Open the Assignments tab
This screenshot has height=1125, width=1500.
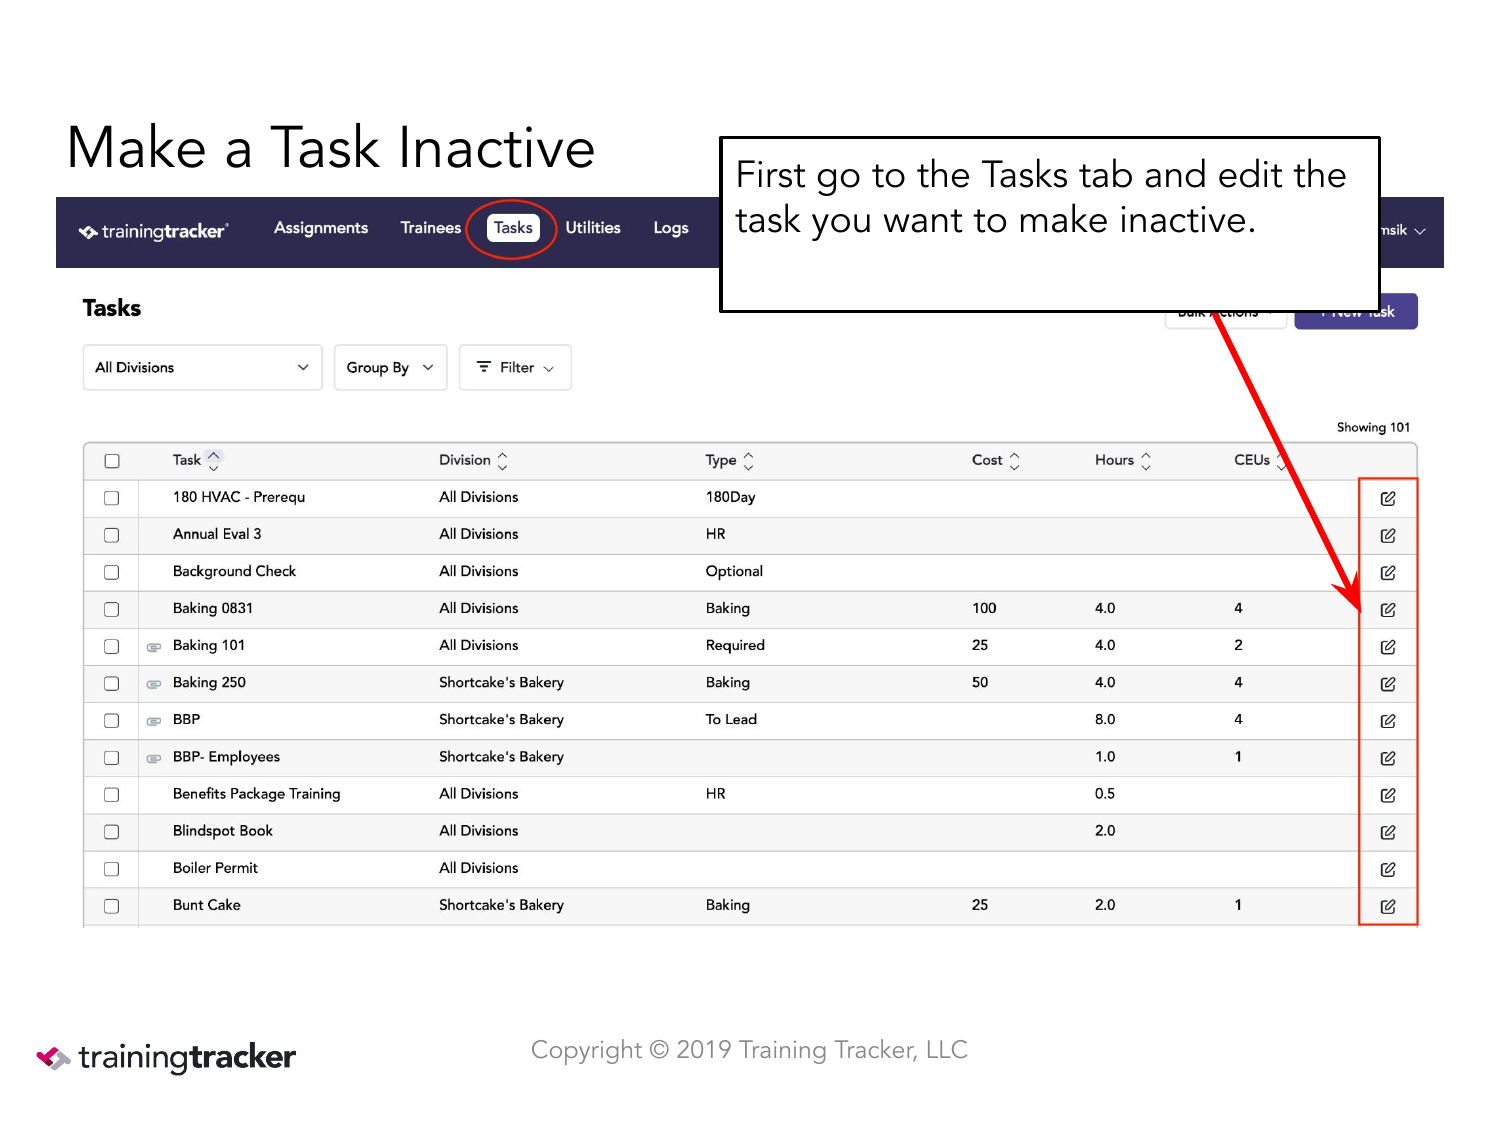(x=321, y=228)
